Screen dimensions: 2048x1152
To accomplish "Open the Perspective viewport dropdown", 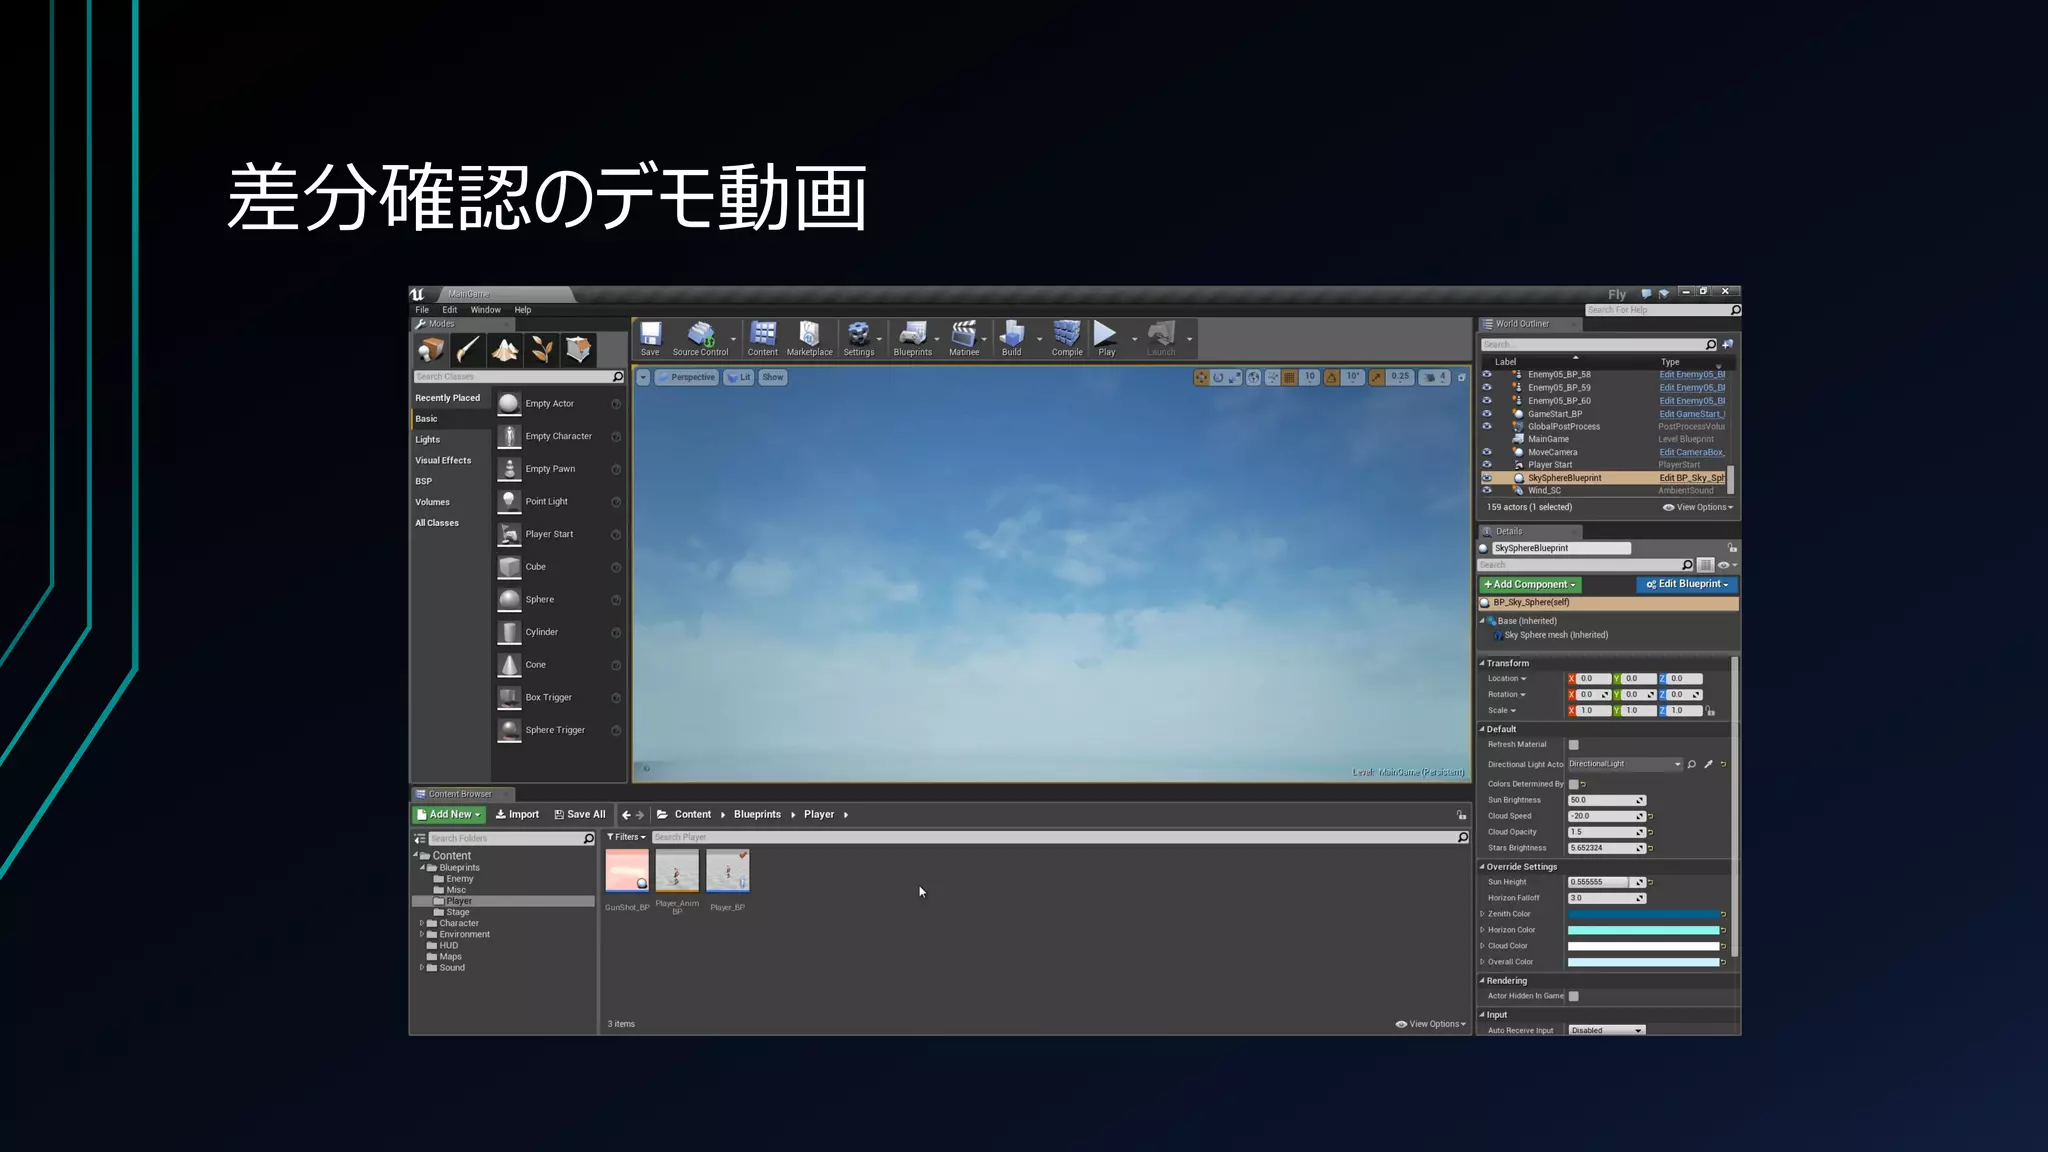I will click(687, 378).
